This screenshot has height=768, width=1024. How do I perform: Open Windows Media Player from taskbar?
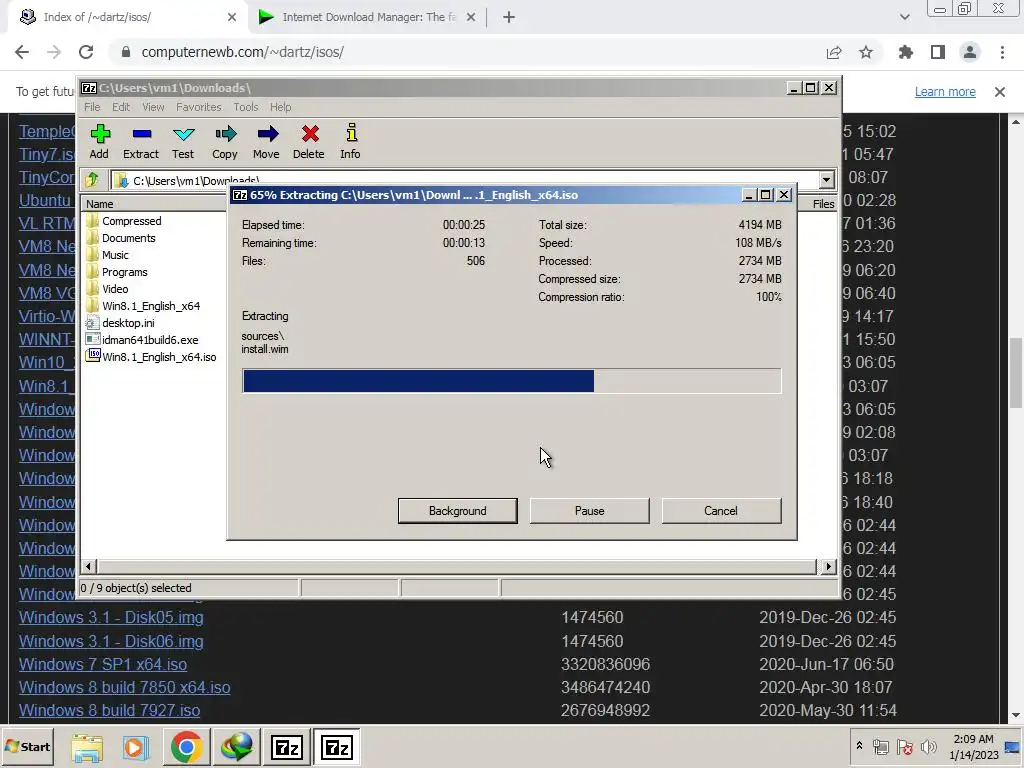click(136, 747)
